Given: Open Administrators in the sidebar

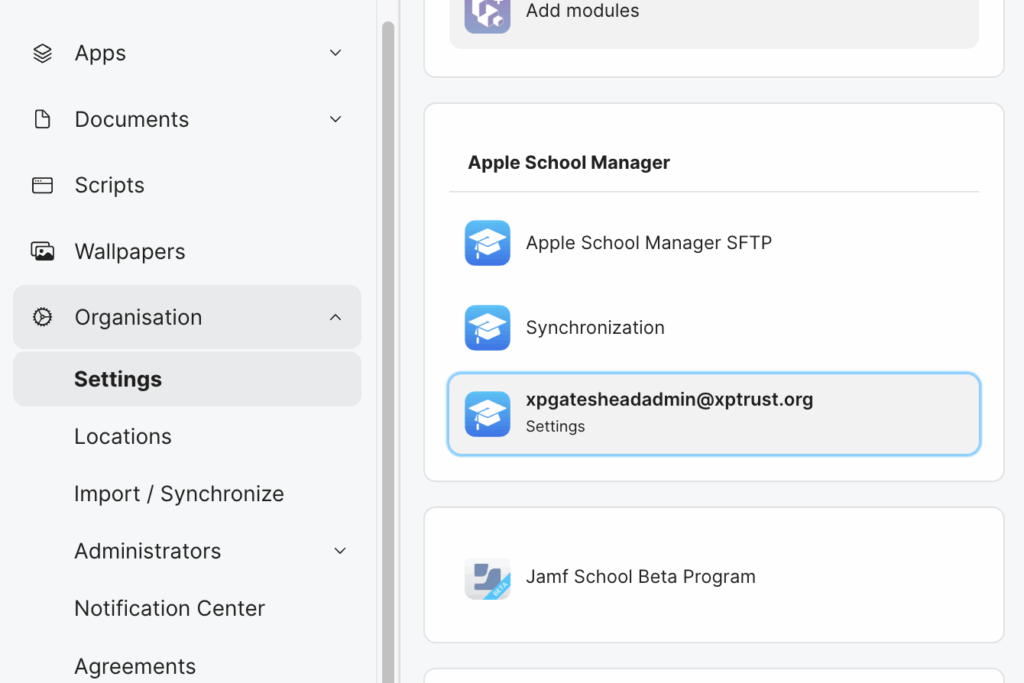Looking at the screenshot, I should pos(148,551).
